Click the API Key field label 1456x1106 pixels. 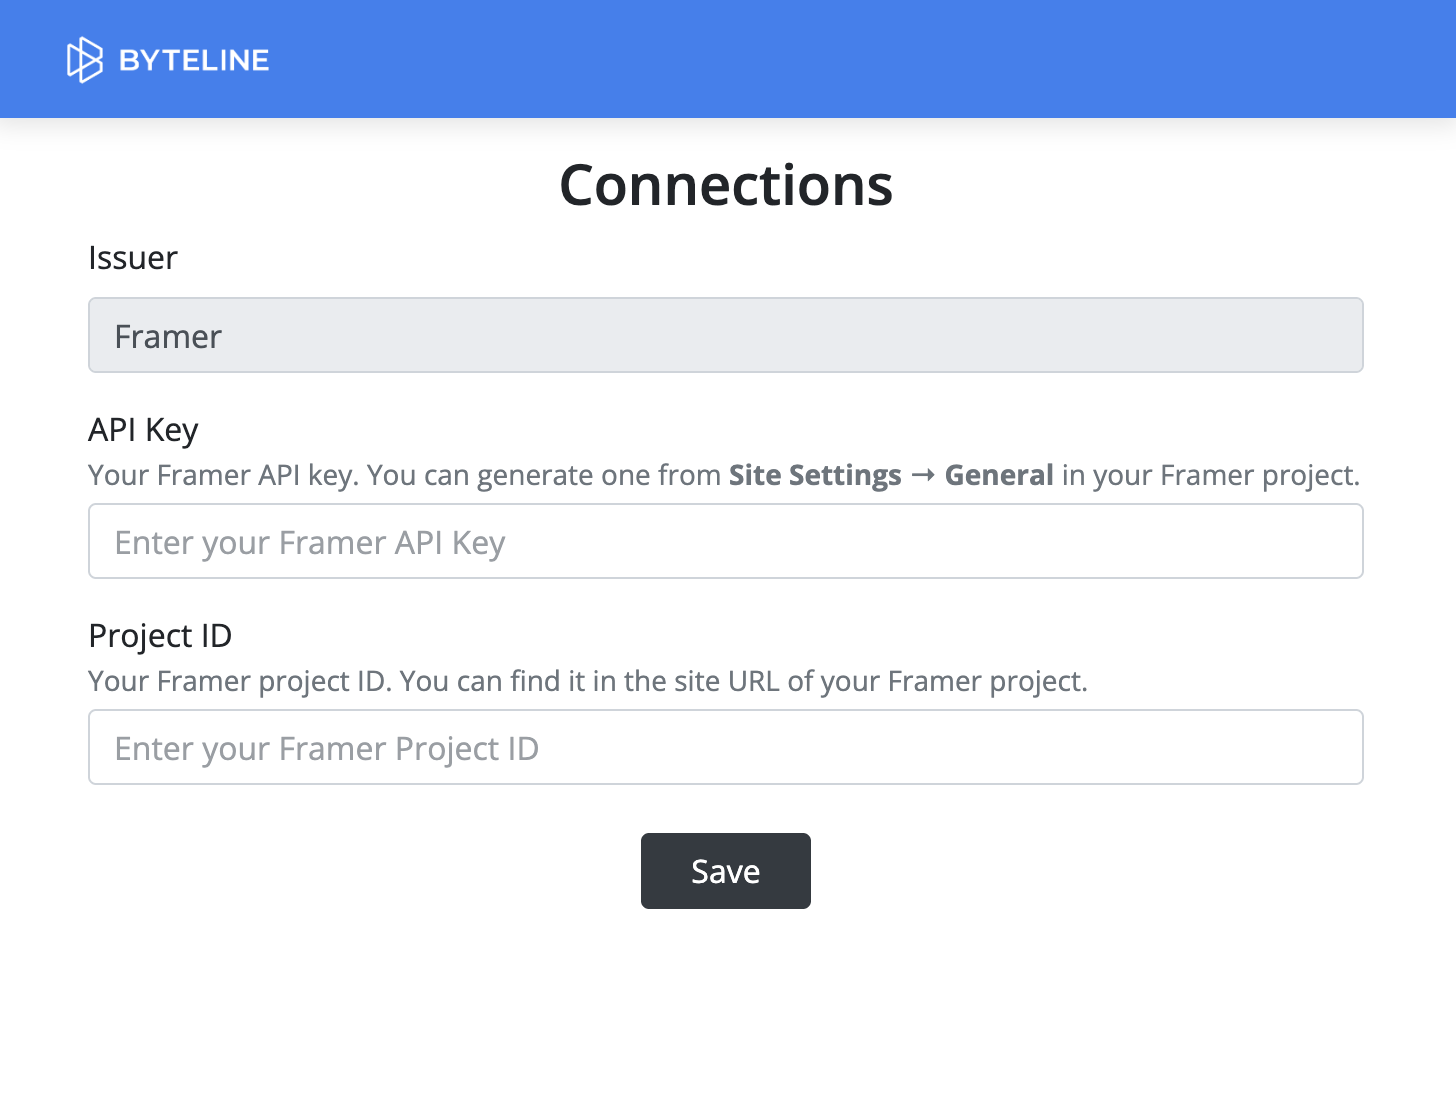click(143, 430)
